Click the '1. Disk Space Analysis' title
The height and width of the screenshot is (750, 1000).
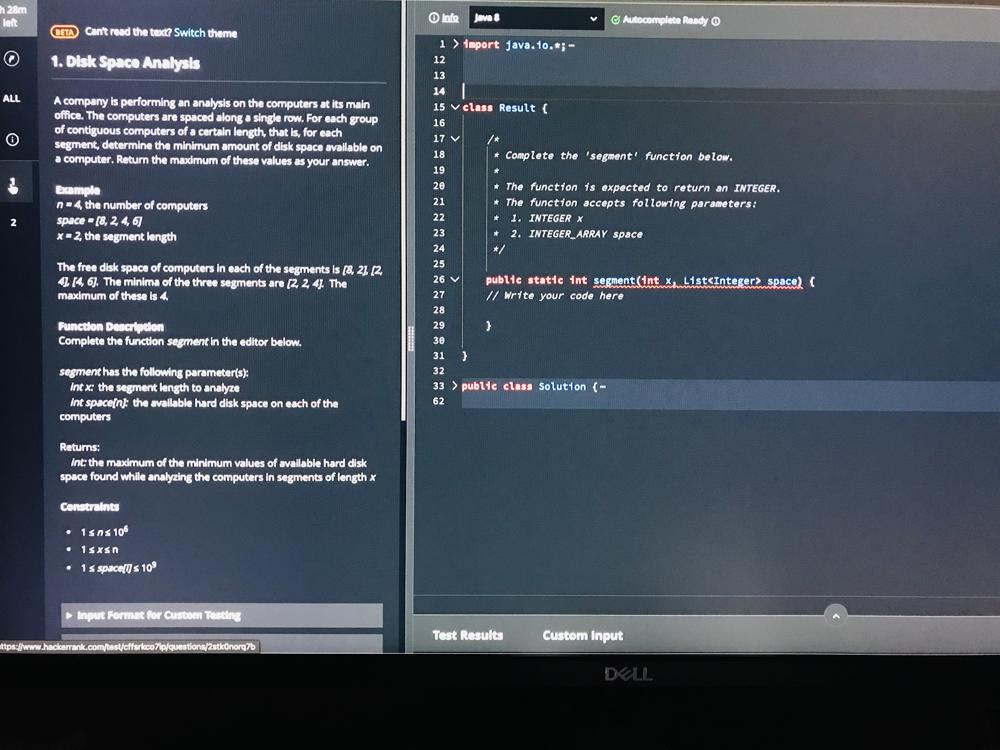coord(125,62)
